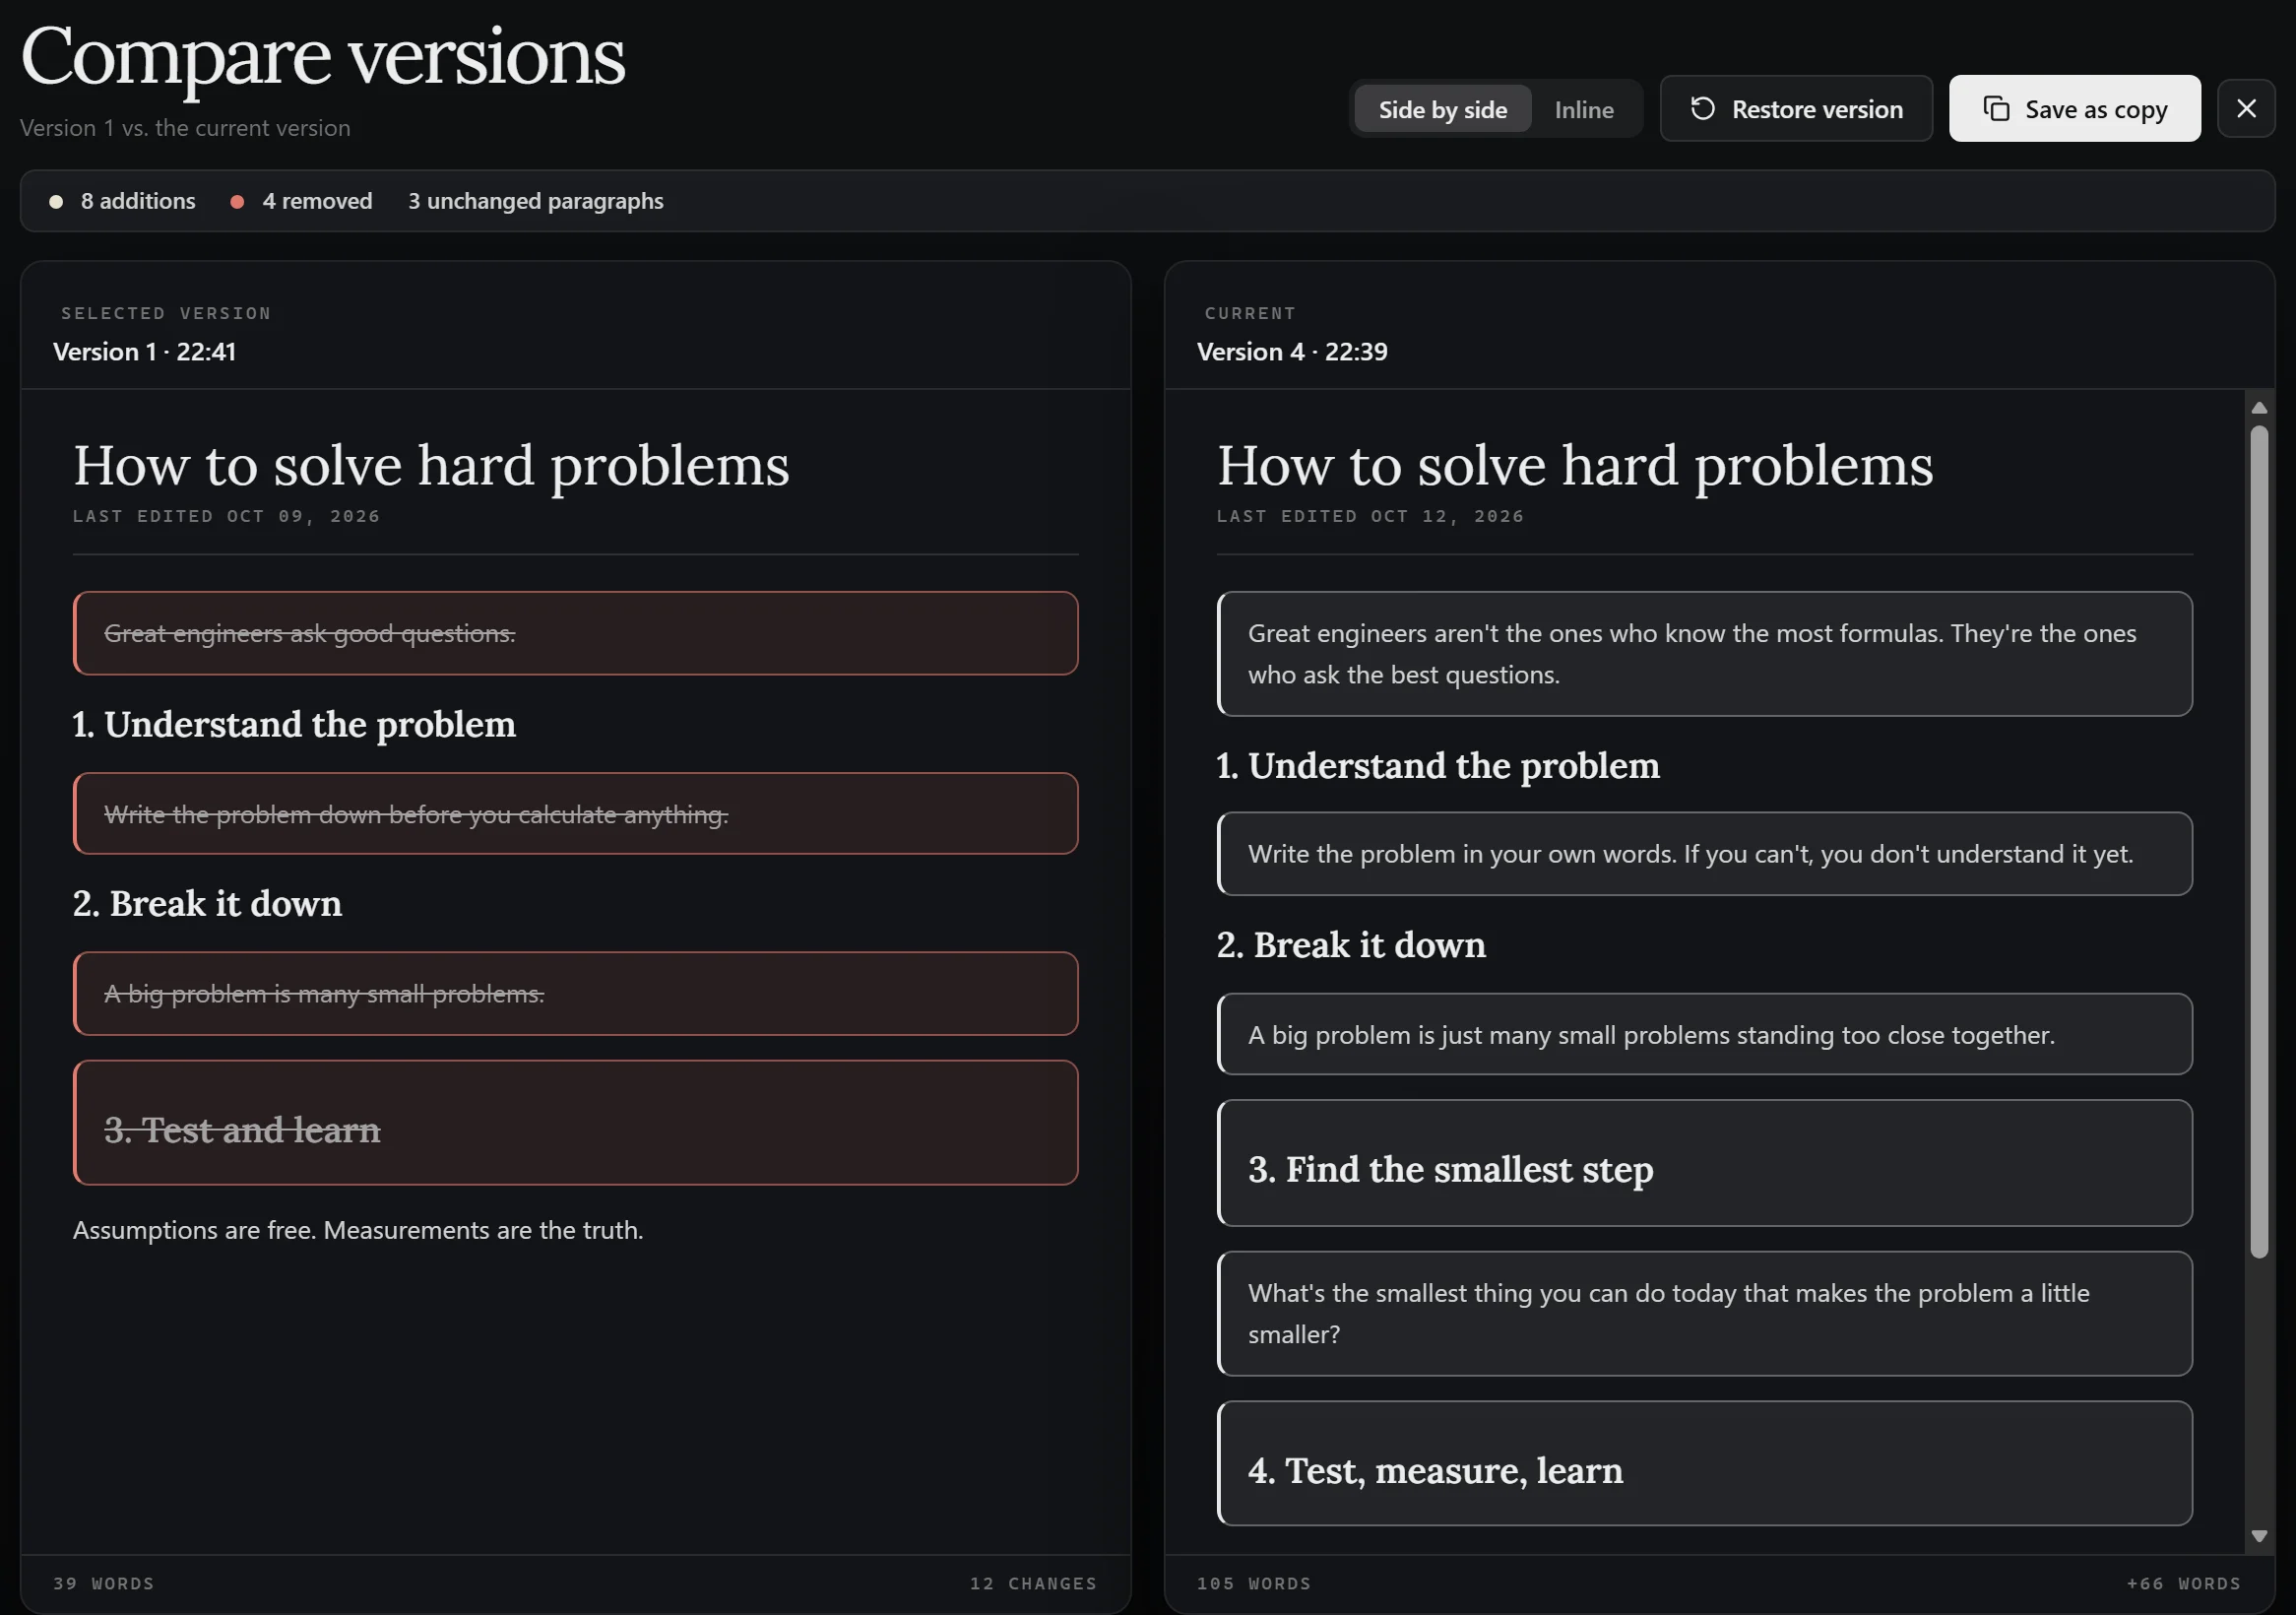Click removed 'Write the problem down' block
This screenshot has height=1615, width=2296.
coord(575,813)
